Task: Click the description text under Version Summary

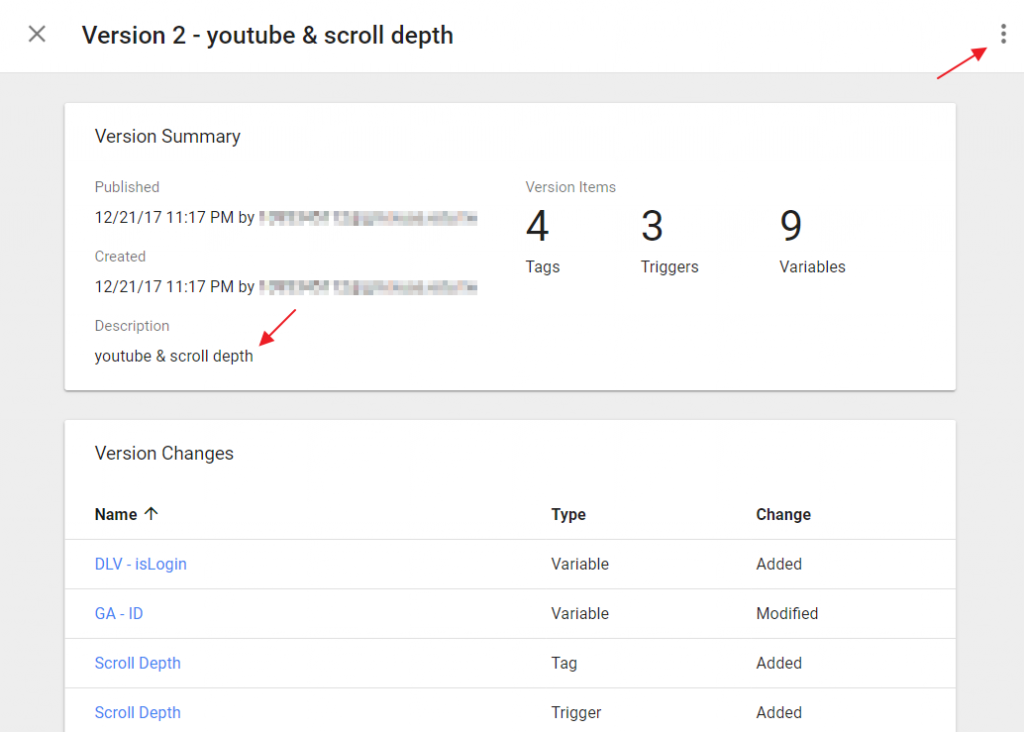Action: 174,356
